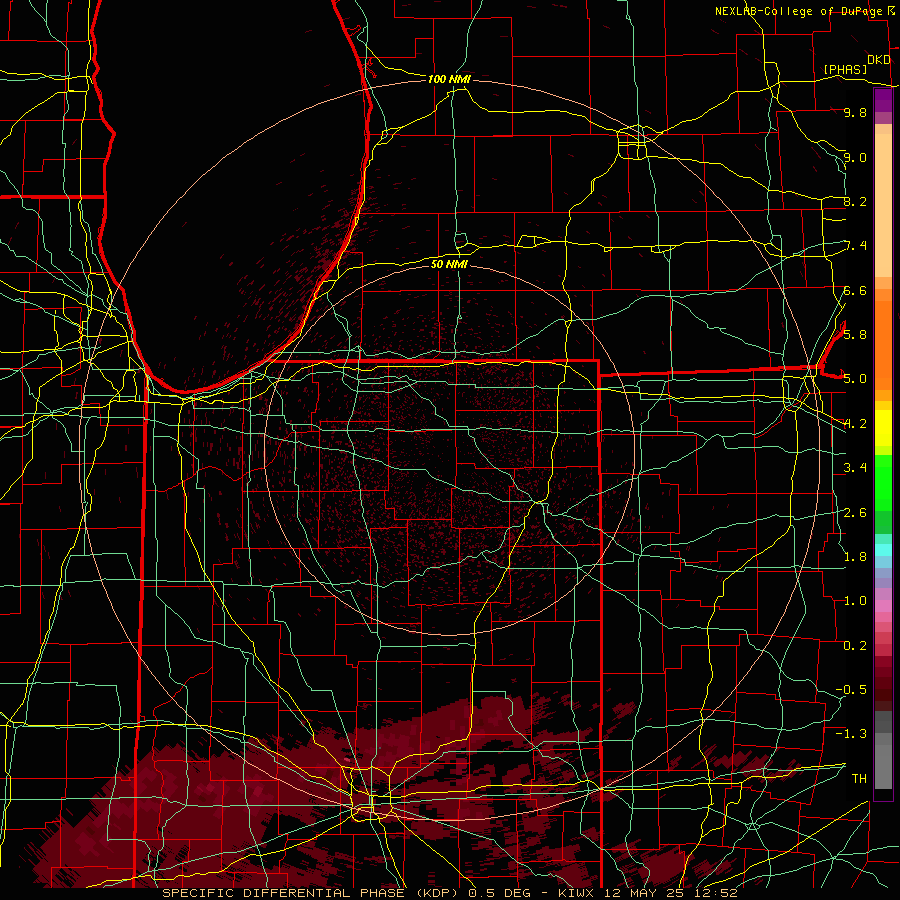The image size is (900, 900).
Task: Click the 5.8 scale value
Action: coord(855,334)
